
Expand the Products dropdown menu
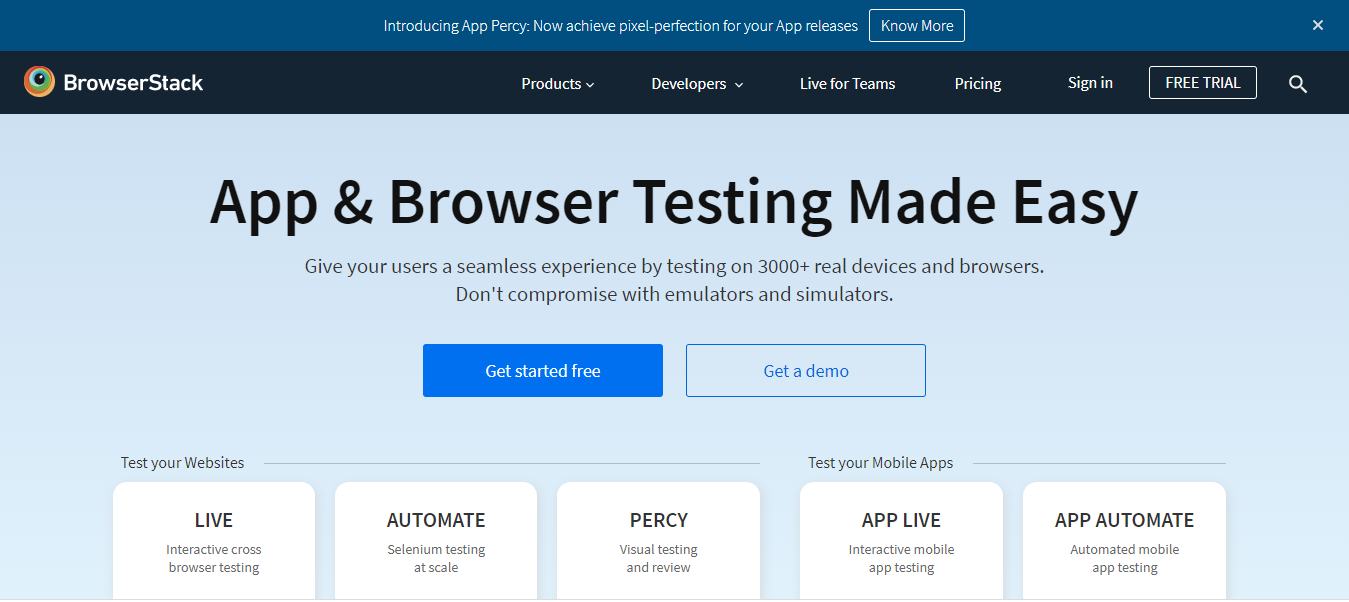tap(558, 84)
